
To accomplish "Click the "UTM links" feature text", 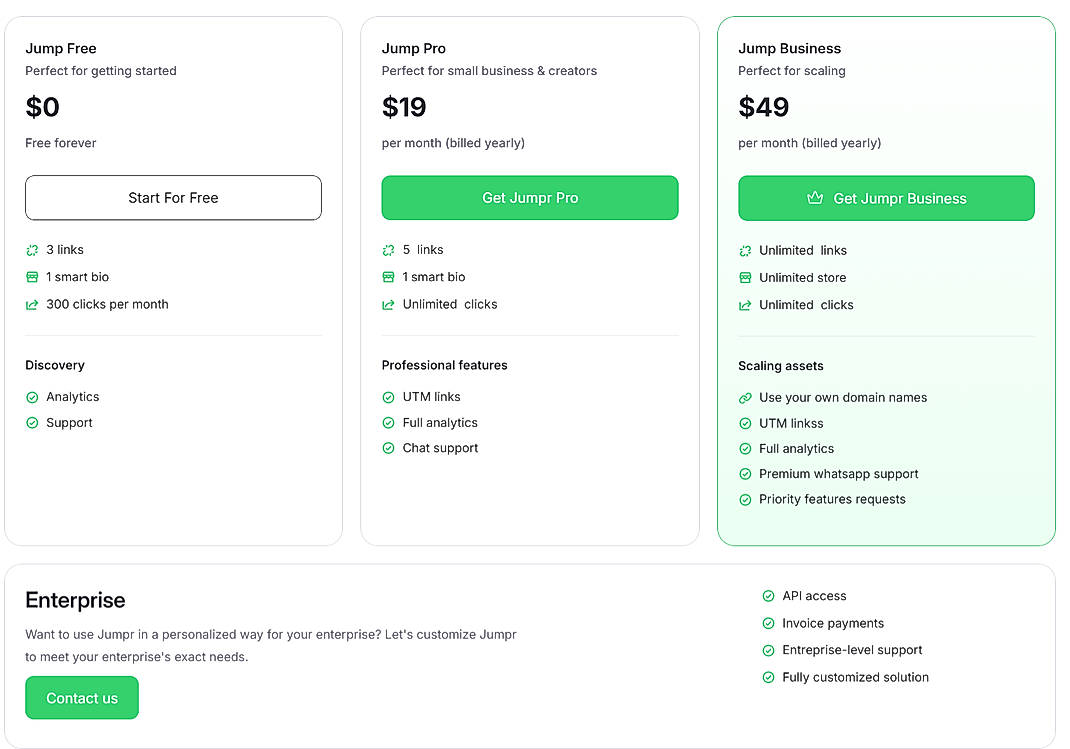I will [433, 396].
